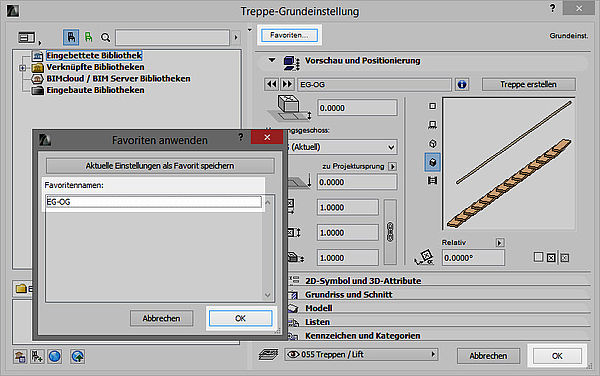This screenshot has height=376, width=600.
Task: Select Eingebettete Bibliothek in the library tree
Action: 94,55
